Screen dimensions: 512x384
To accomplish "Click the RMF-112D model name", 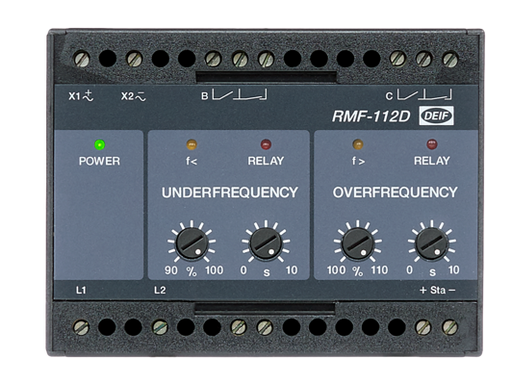I will coord(371,116).
